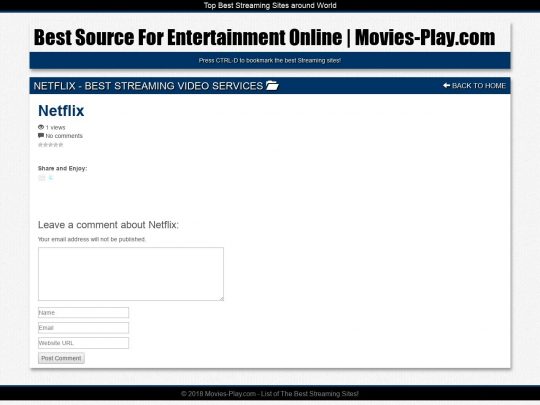
Task: Open the Netflix title link
Action: [61, 111]
